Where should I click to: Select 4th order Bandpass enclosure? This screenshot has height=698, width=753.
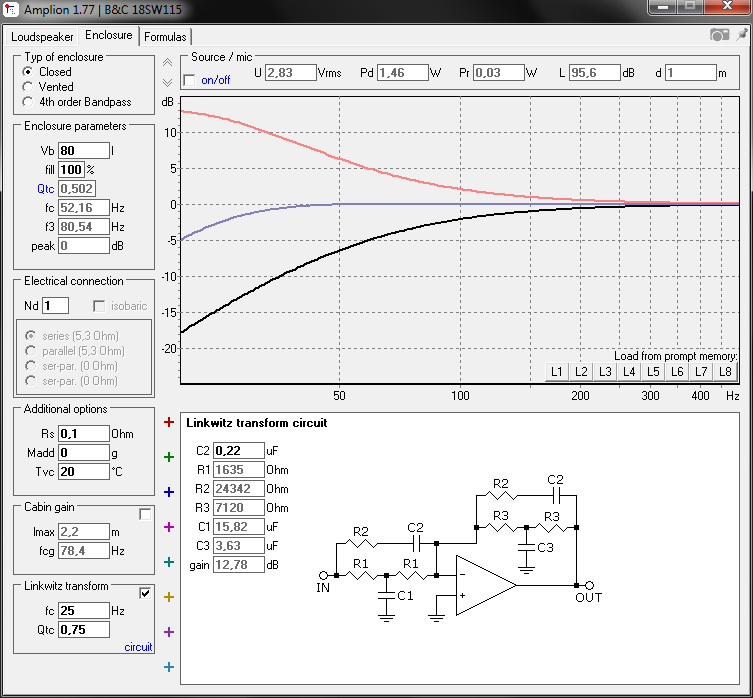click(x=76, y=102)
